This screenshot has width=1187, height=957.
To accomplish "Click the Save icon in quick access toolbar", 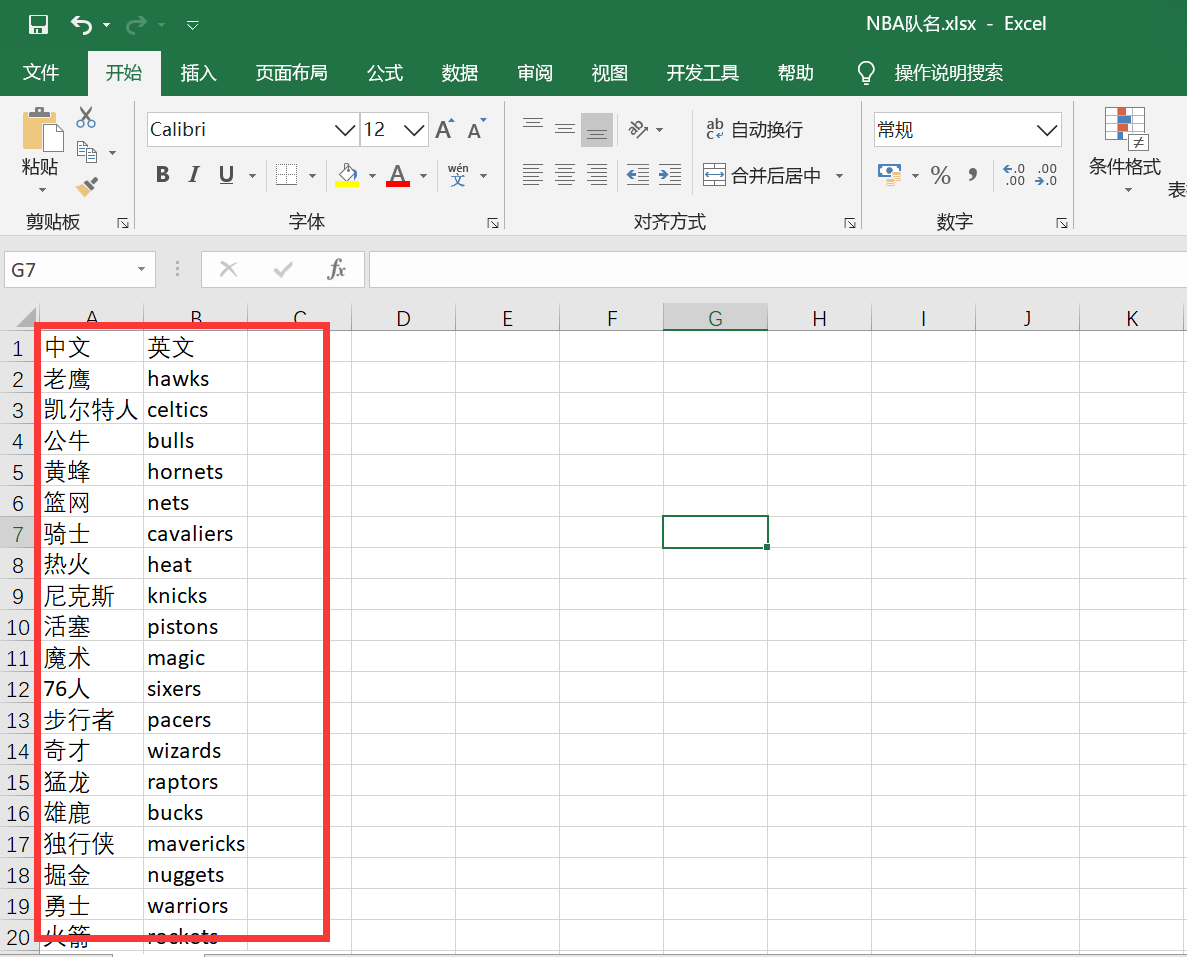I will 38,24.
